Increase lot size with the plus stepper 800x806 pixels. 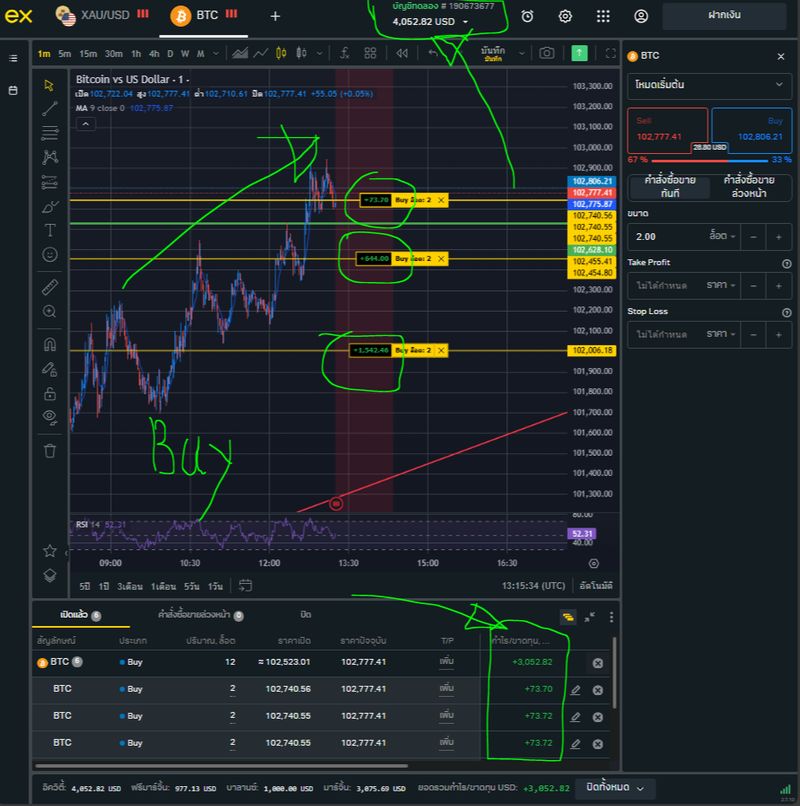(x=779, y=236)
